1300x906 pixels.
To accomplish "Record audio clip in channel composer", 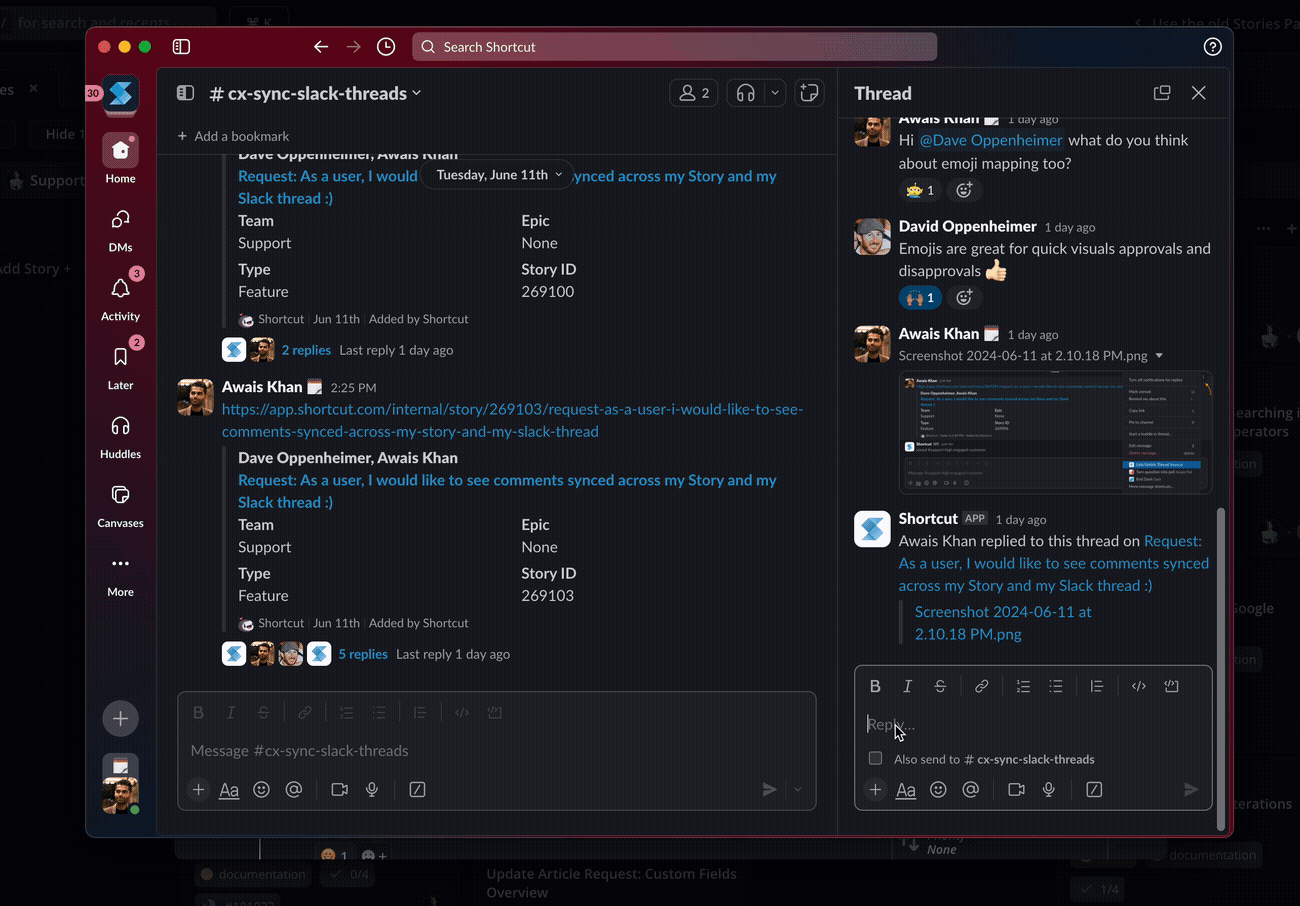I will pos(372,789).
